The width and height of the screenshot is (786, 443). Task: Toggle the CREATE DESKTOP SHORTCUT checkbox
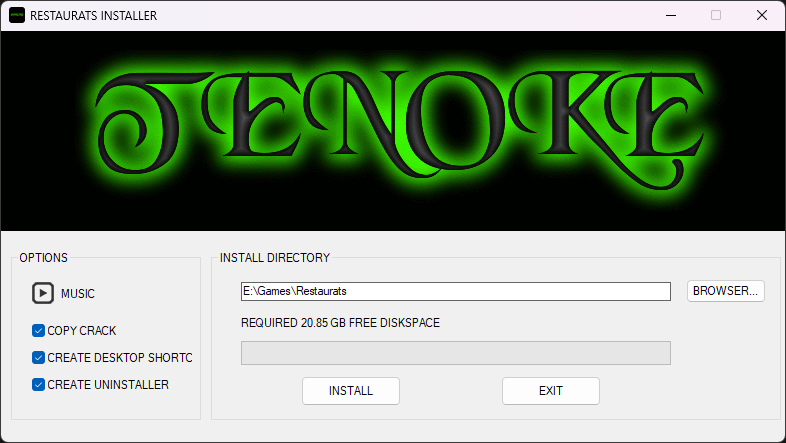point(38,357)
